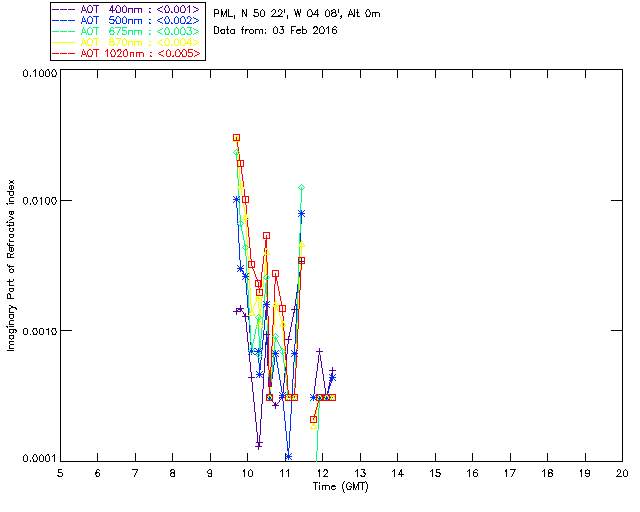
Task: Click the x-axis tick label 16
Action: 472,473
